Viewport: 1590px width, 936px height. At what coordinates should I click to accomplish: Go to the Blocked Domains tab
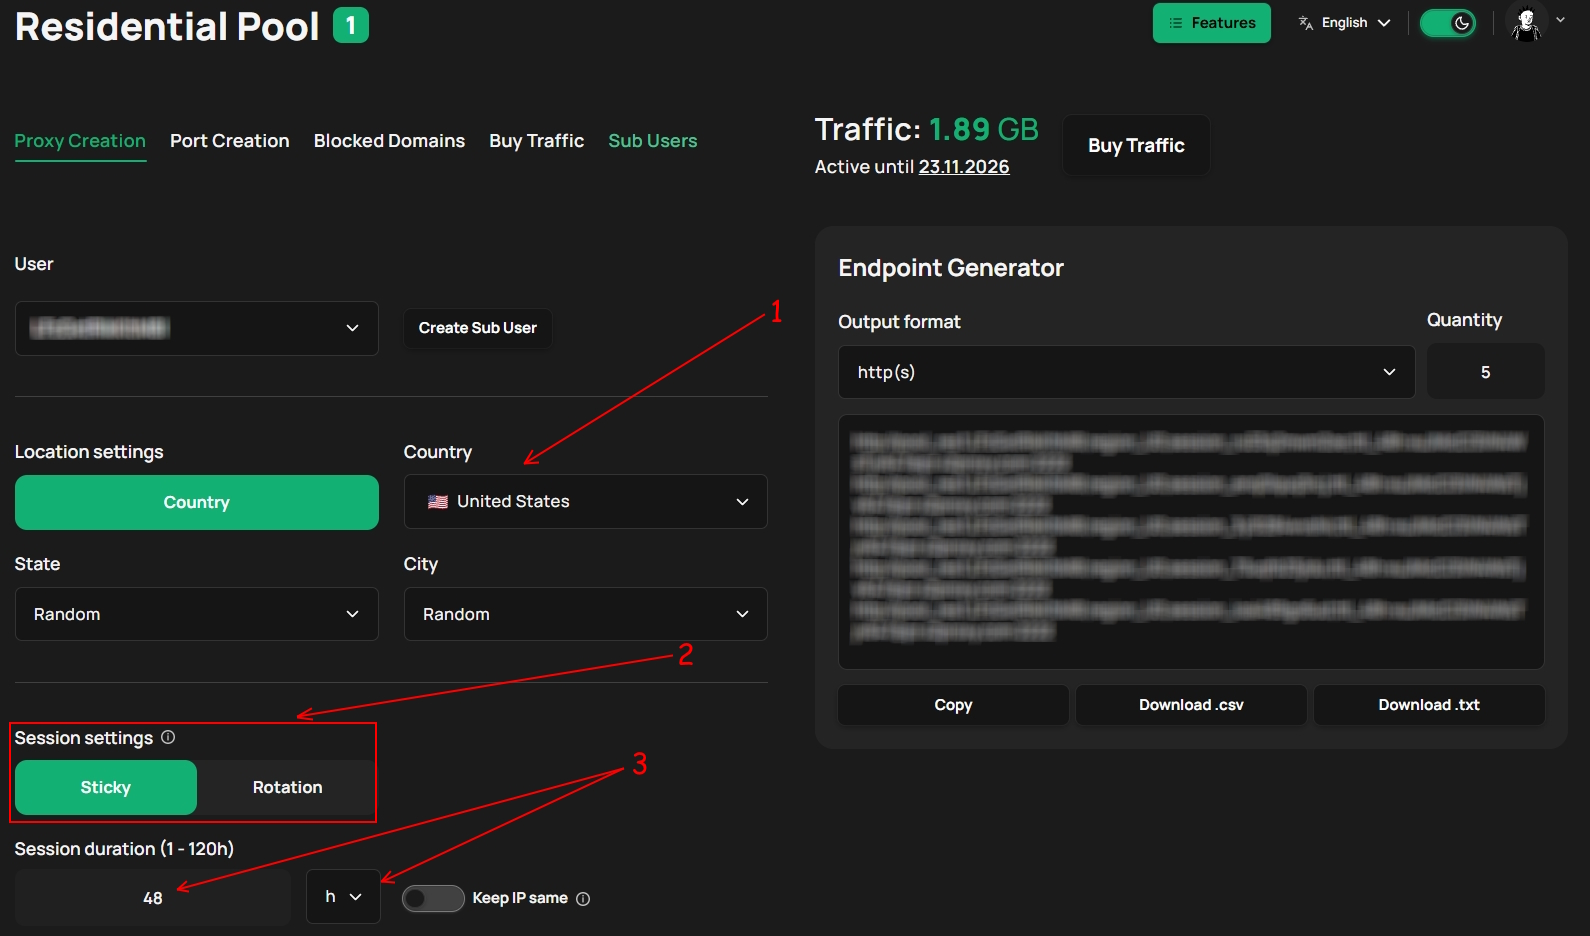[x=389, y=141]
